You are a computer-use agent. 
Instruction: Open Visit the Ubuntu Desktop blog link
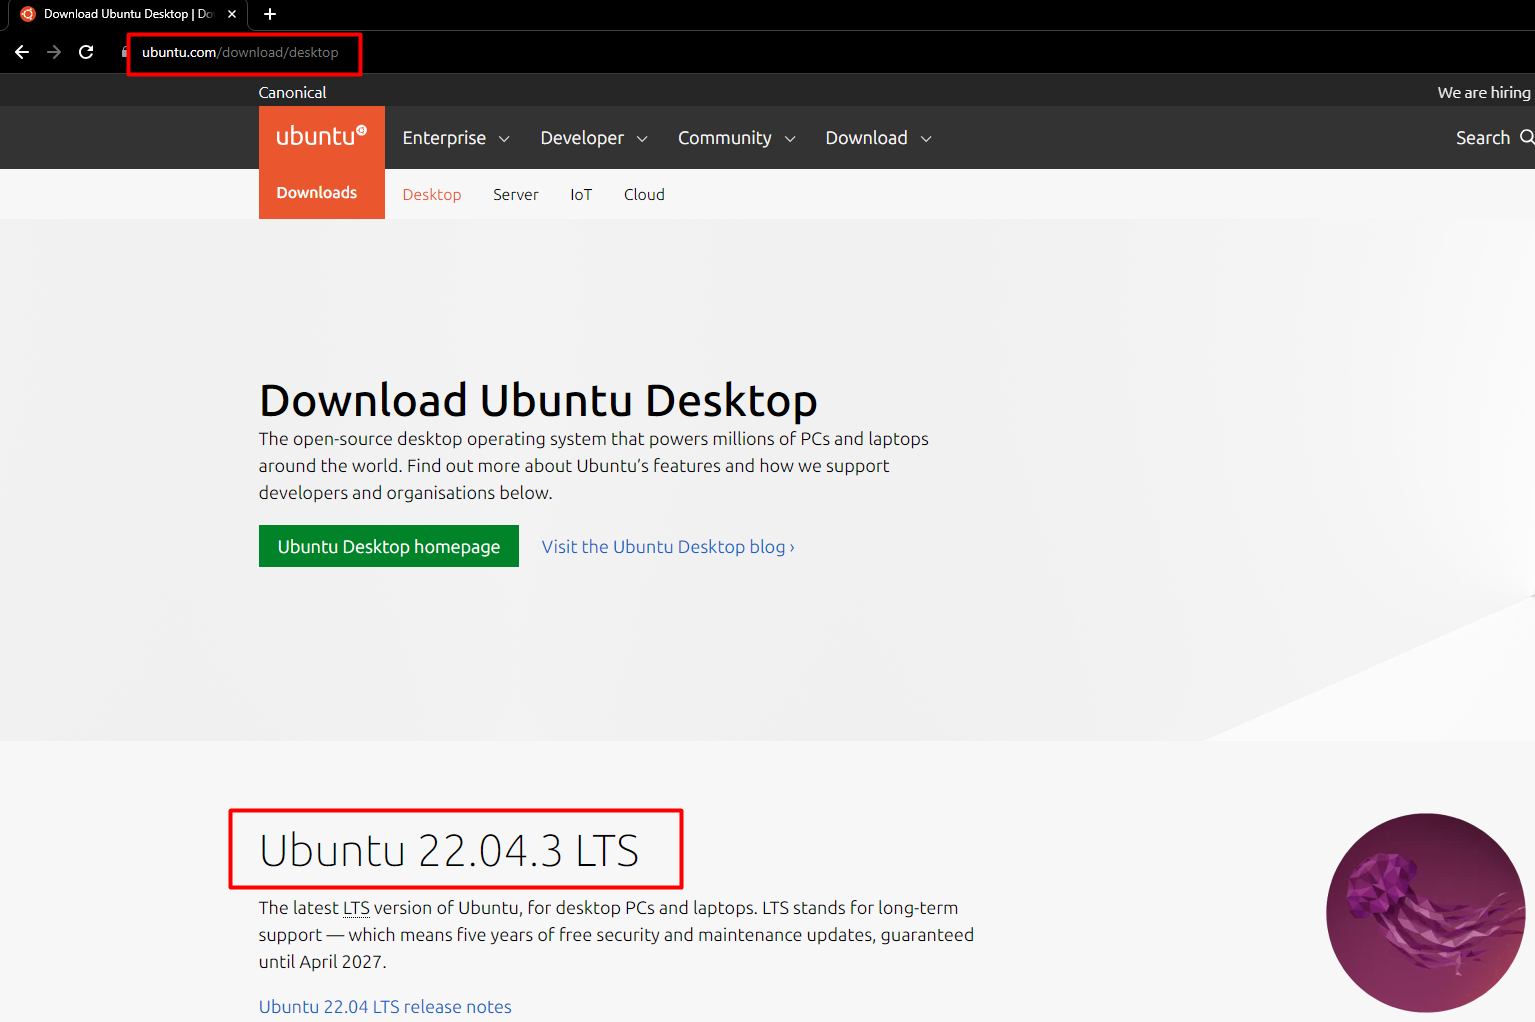point(668,547)
